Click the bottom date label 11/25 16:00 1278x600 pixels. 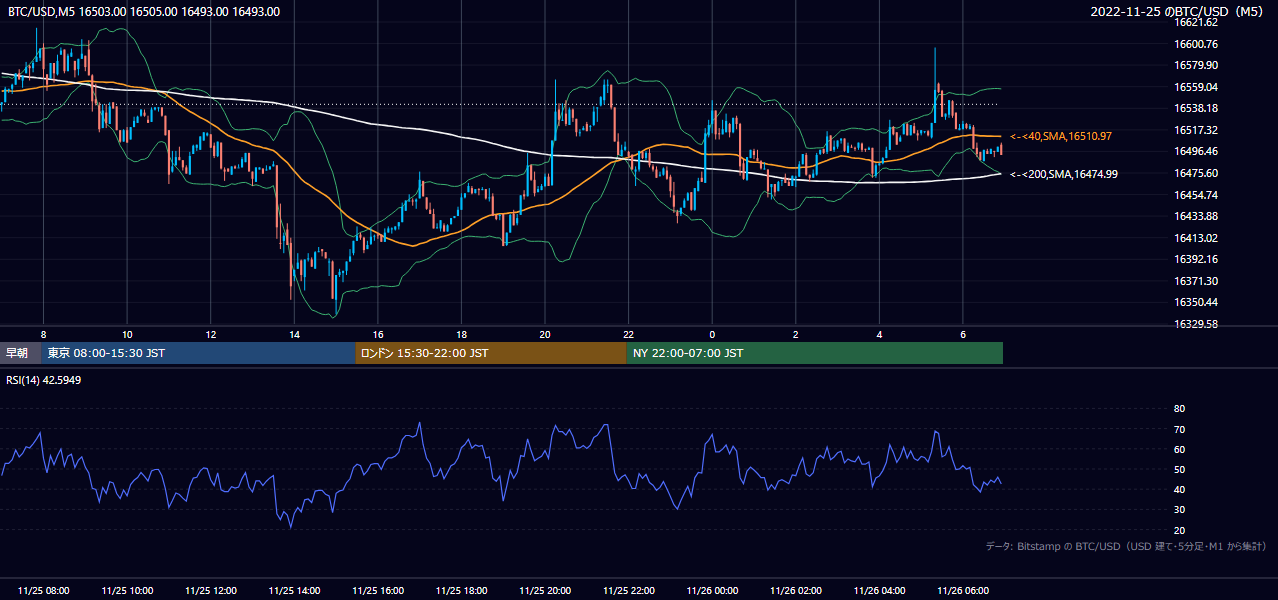(377, 591)
